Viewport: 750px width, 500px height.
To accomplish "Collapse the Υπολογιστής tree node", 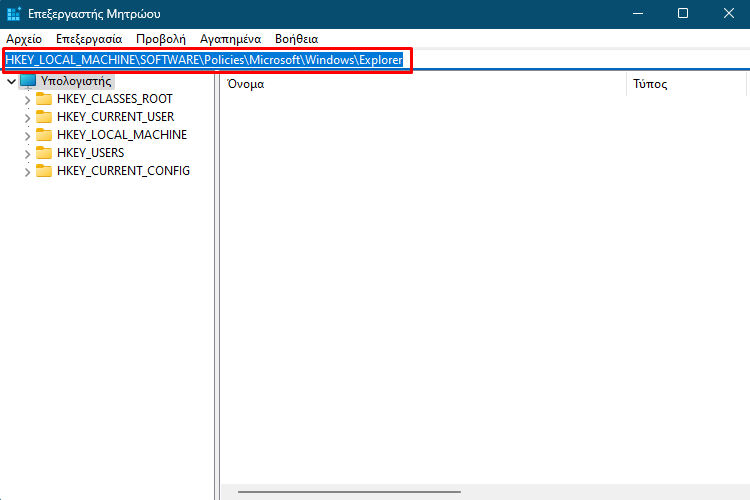I will (11, 81).
